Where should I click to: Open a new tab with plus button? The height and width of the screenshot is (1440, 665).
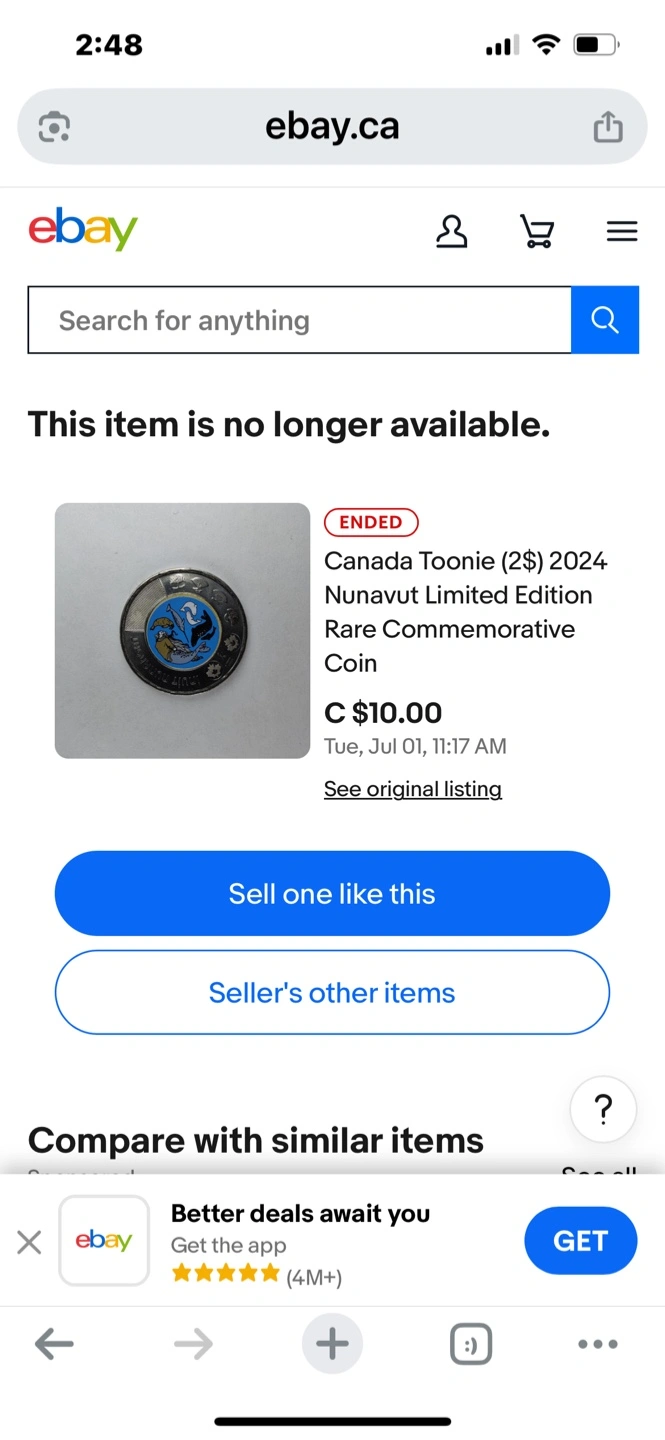click(332, 1345)
